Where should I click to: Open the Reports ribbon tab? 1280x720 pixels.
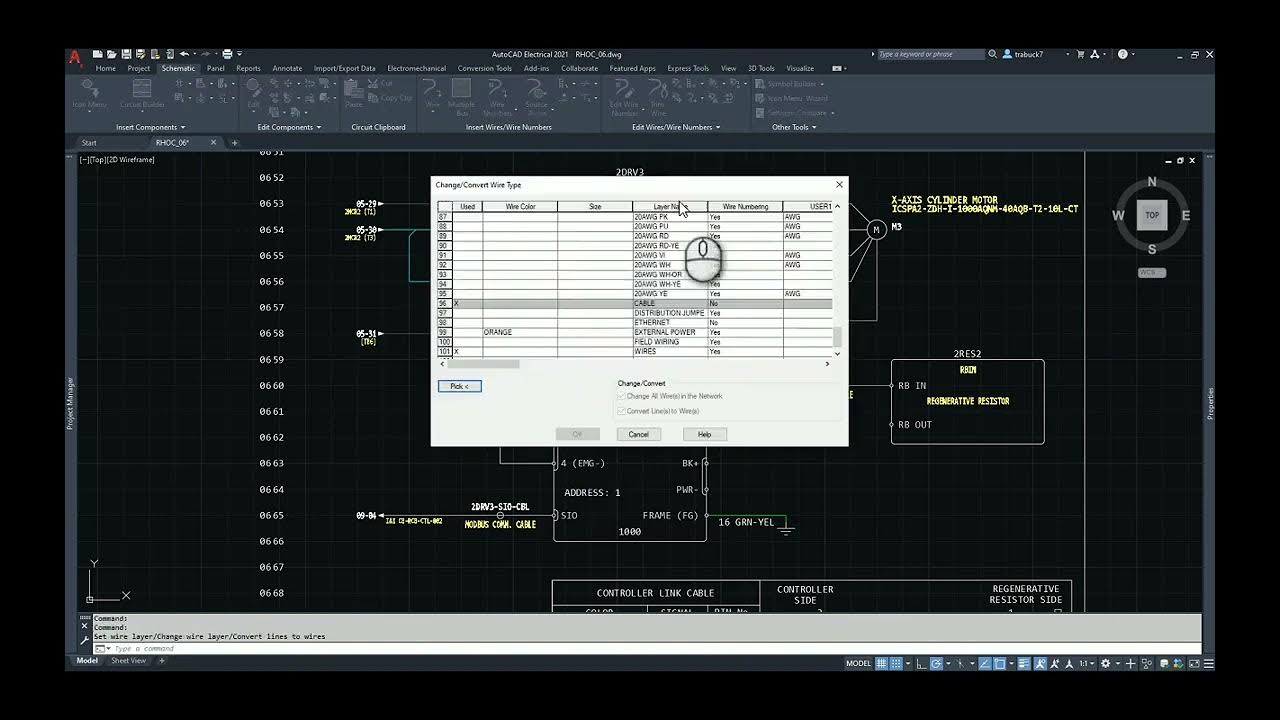click(248, 68)
